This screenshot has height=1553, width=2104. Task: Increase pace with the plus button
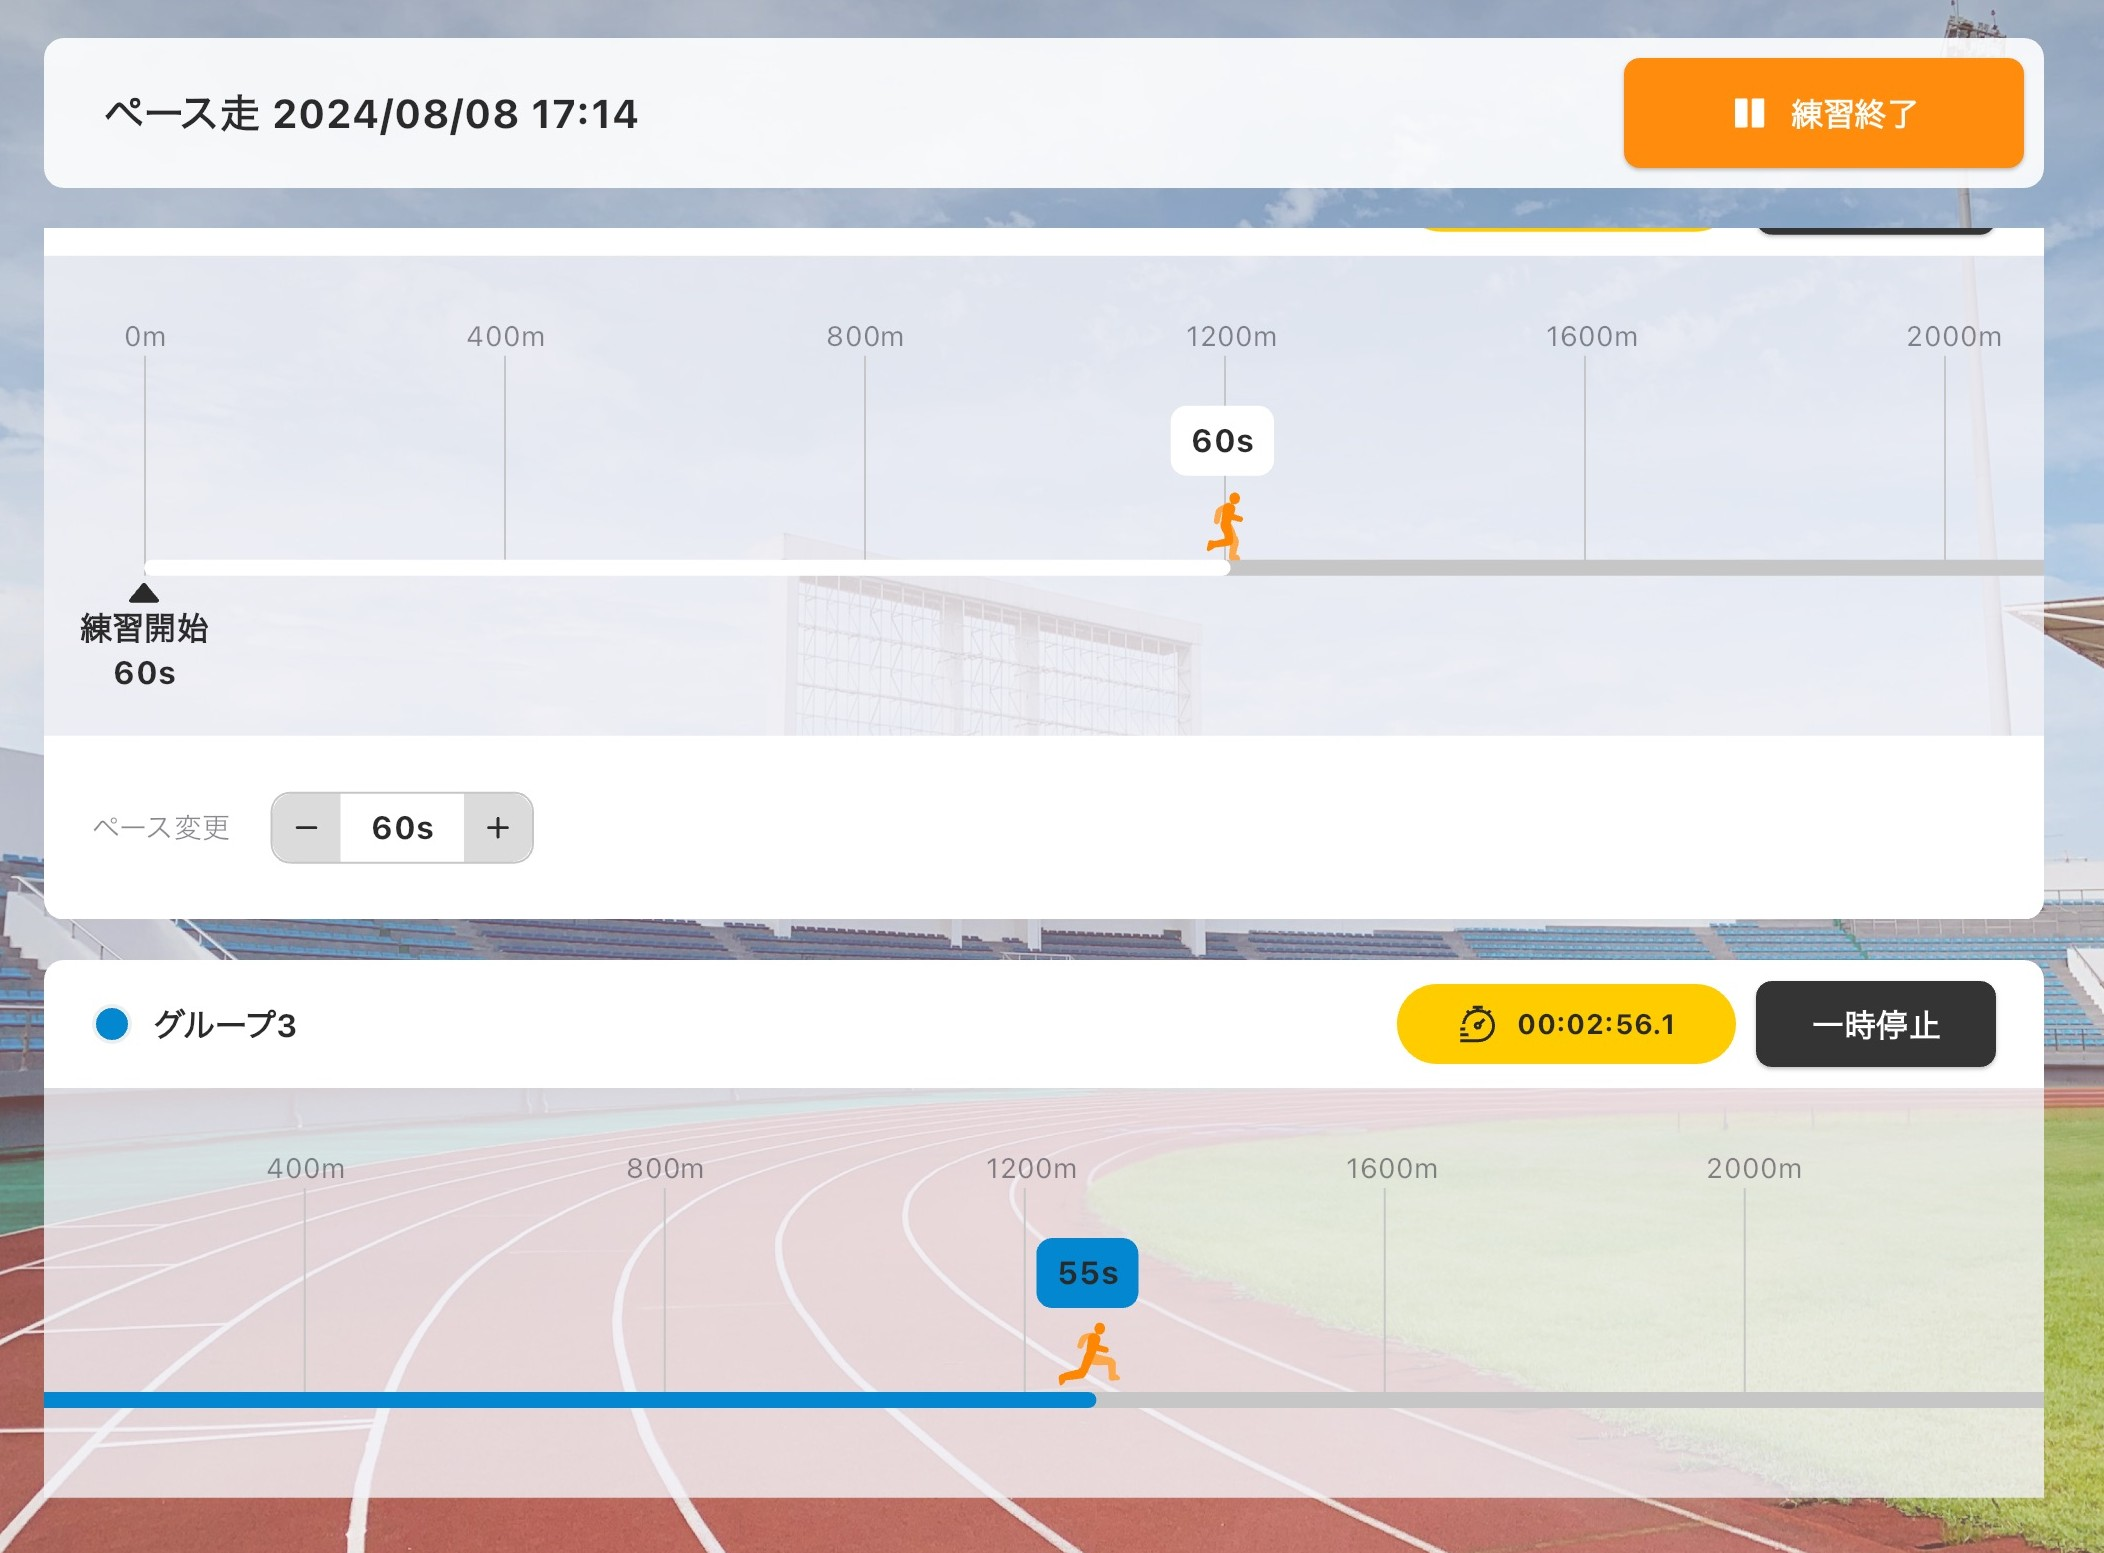tap(498, 828)
